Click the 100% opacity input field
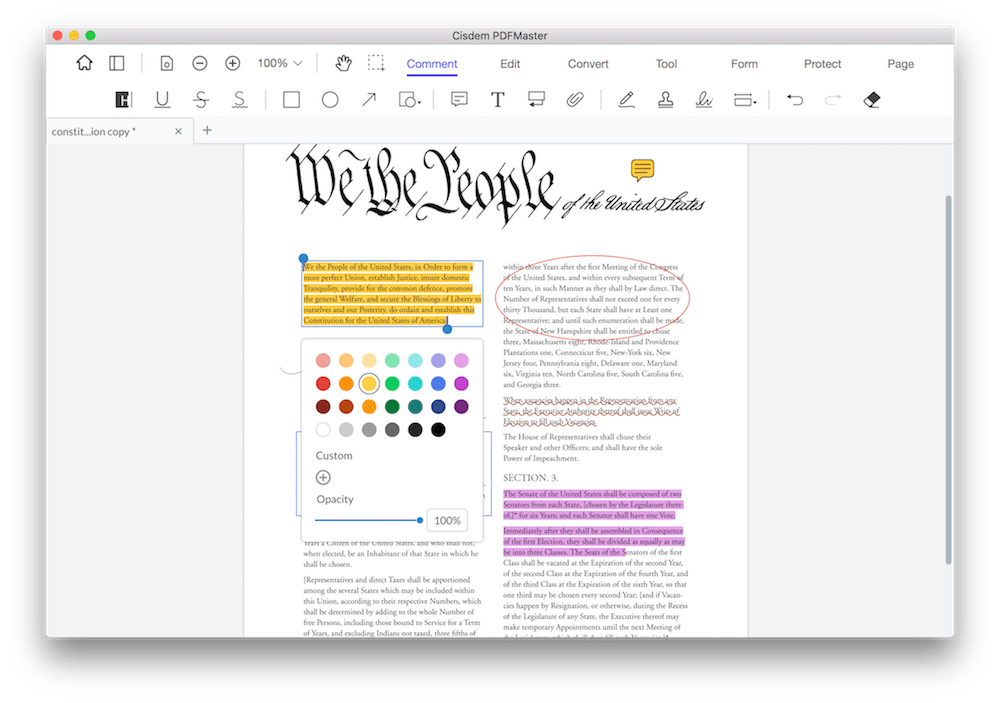The image size is (1000, 703). [x=447, y=521]
